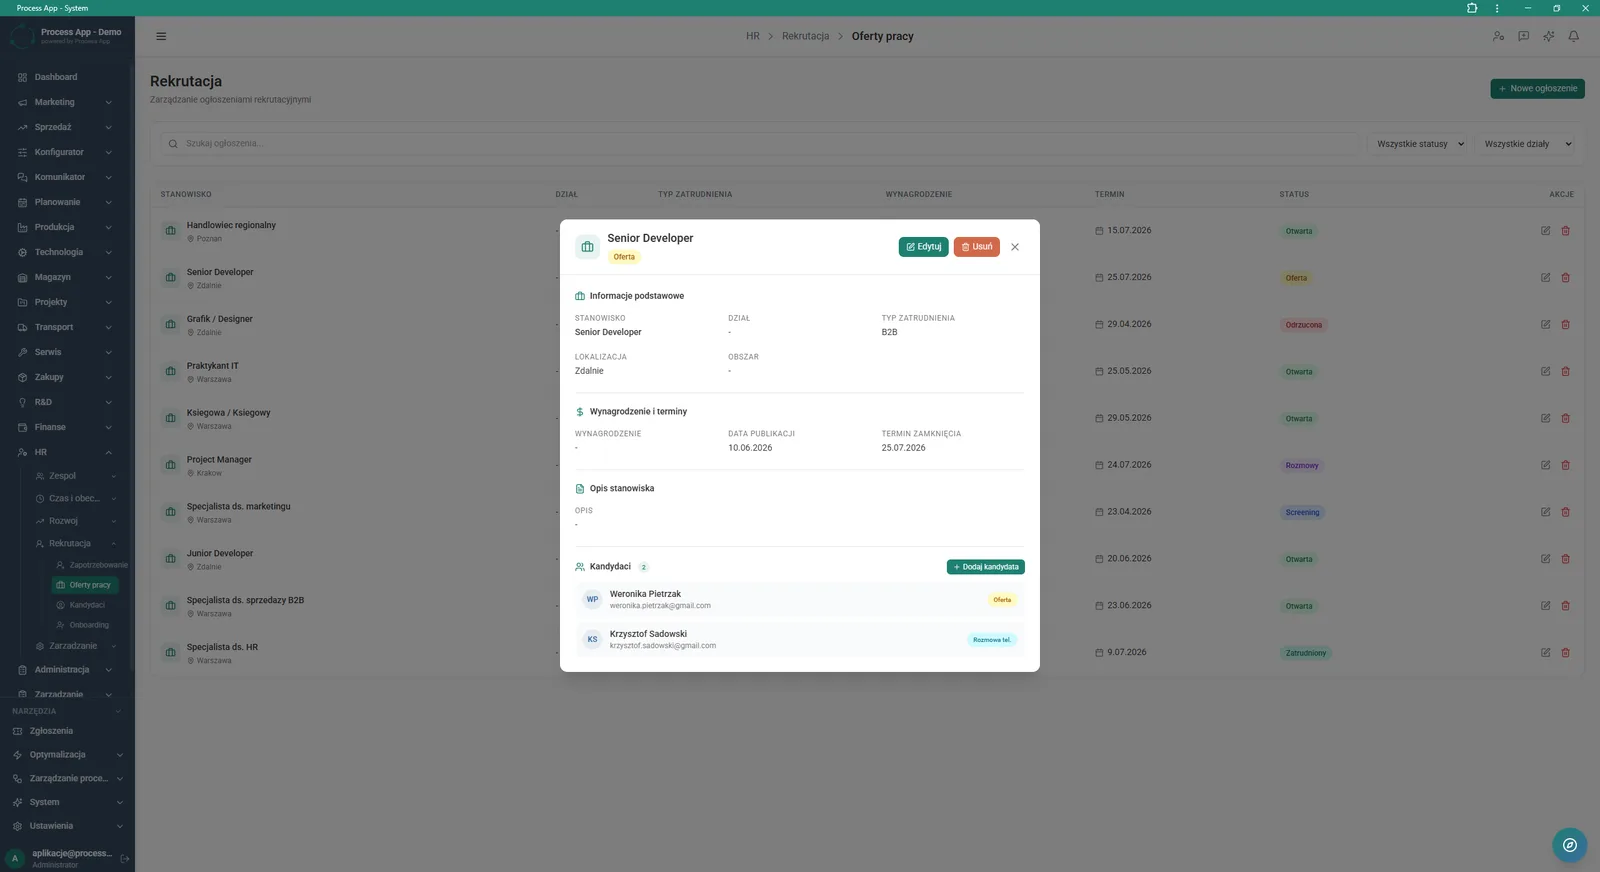
Task: Expand the Konfigurator sidebar section
Action: pos(67,152)
